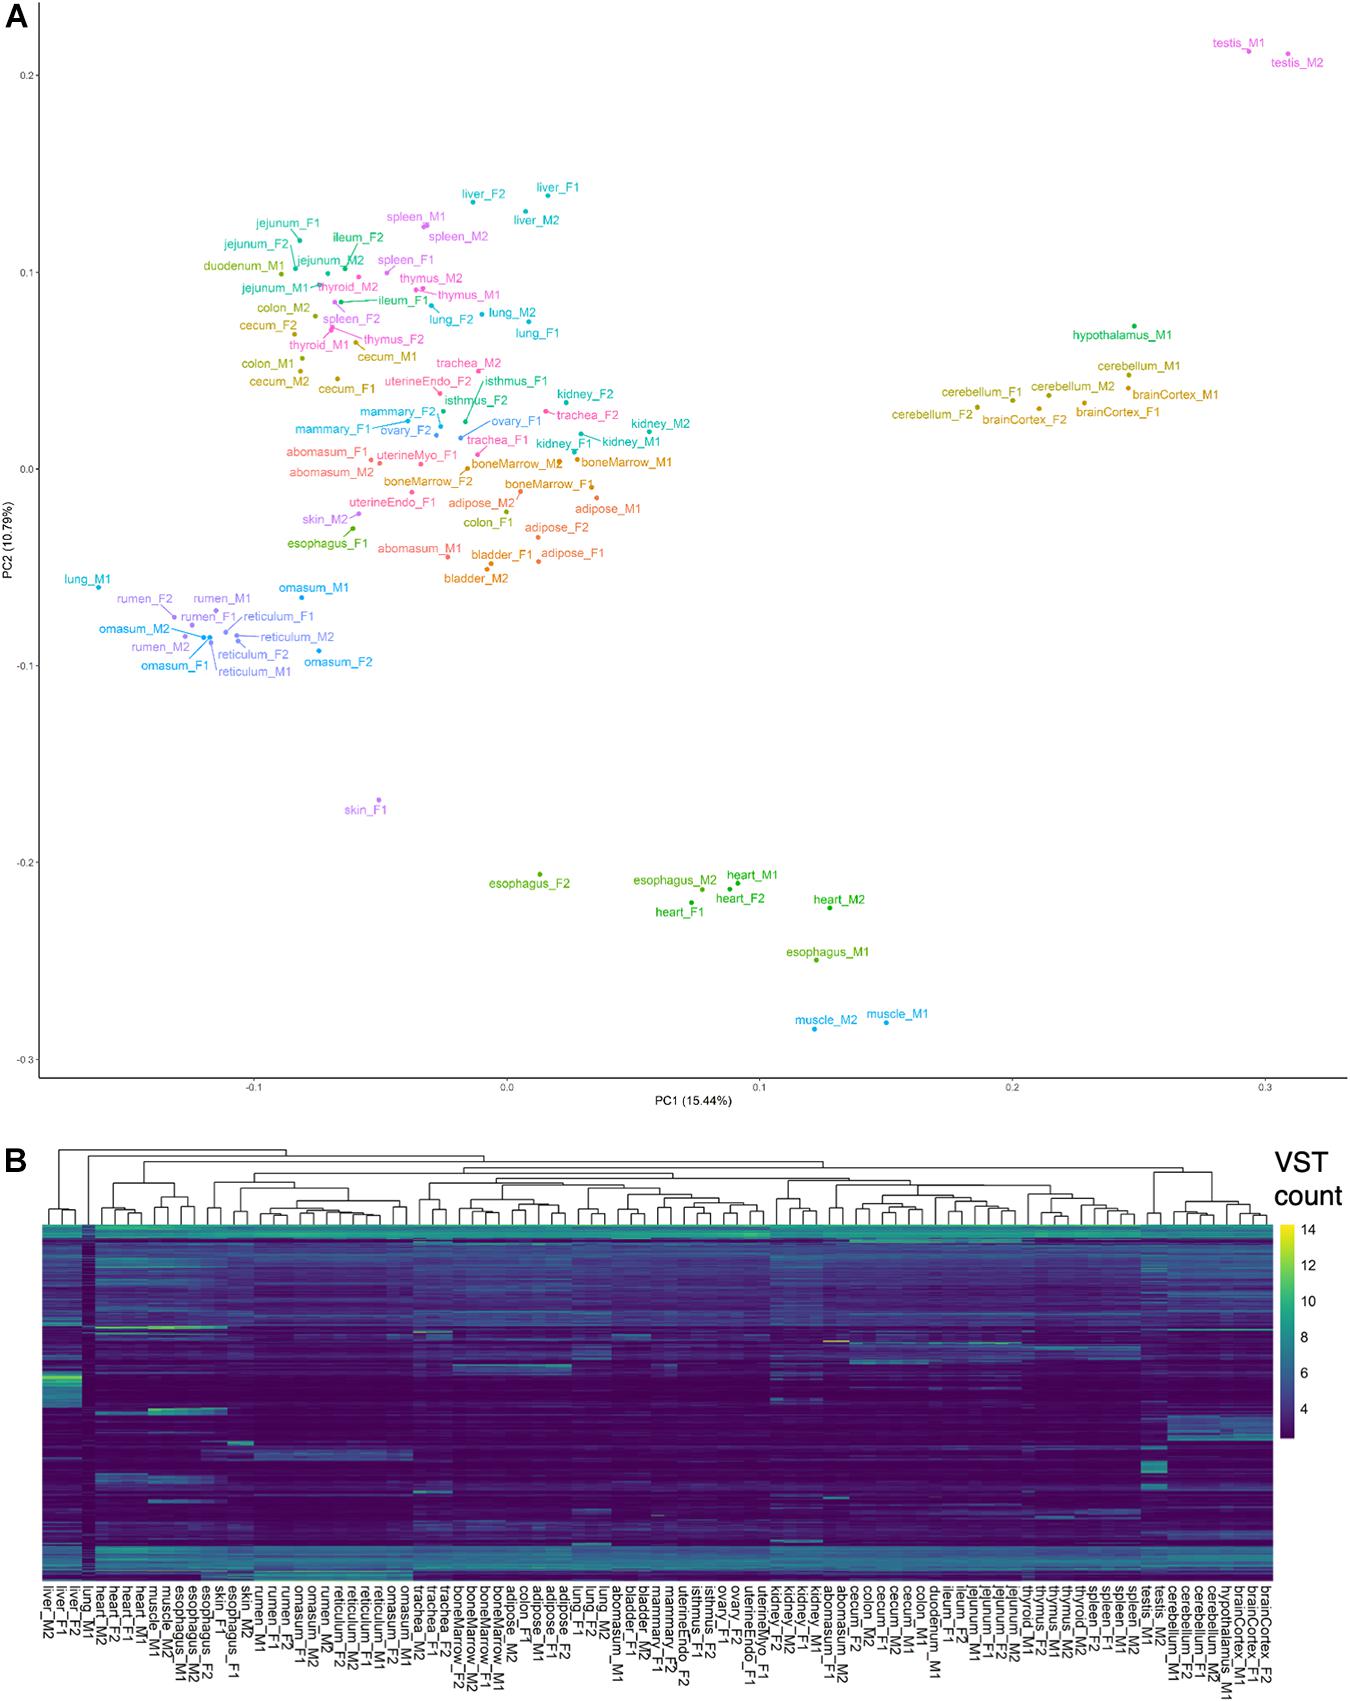Select the lung_F1 label
This screenshot has height=1701, width=1350.
coord(537,333)
